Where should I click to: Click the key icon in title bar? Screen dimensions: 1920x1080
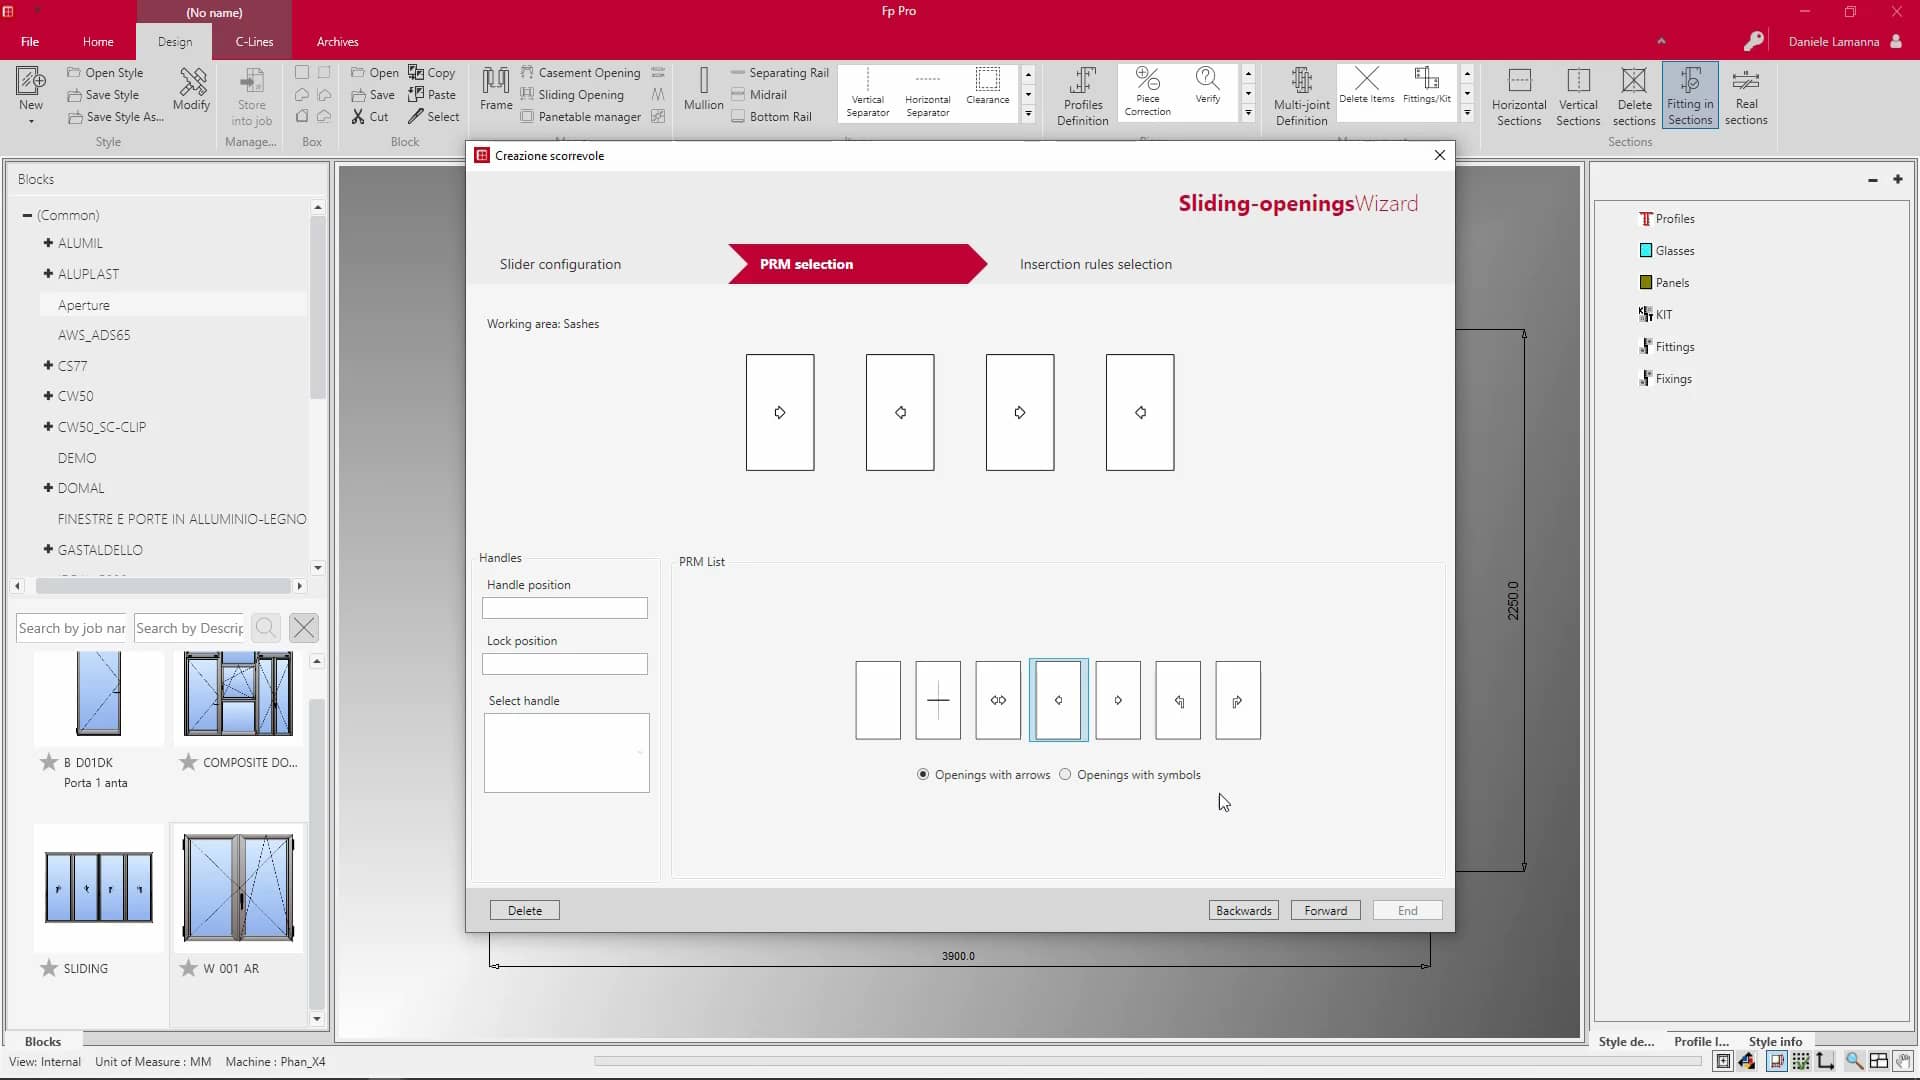click(1753, 41)
